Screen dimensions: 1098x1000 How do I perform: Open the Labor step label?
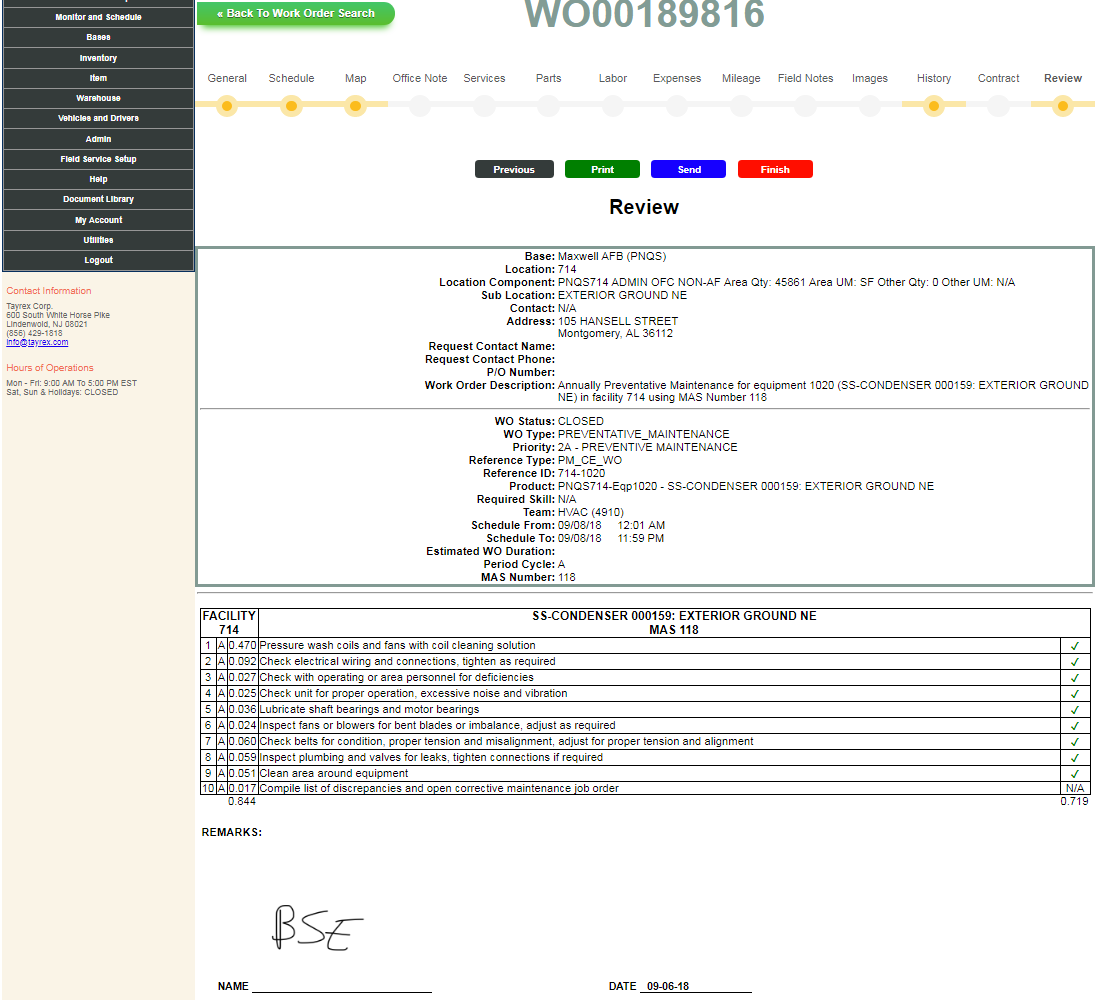613,78
